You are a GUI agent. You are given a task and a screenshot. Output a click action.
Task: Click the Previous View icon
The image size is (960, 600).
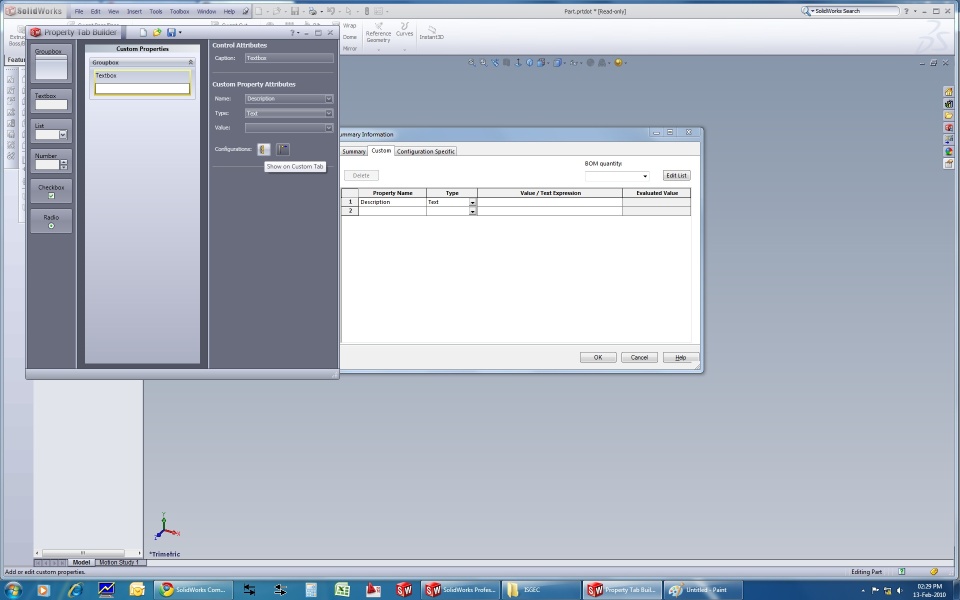(x=495, y=62)
